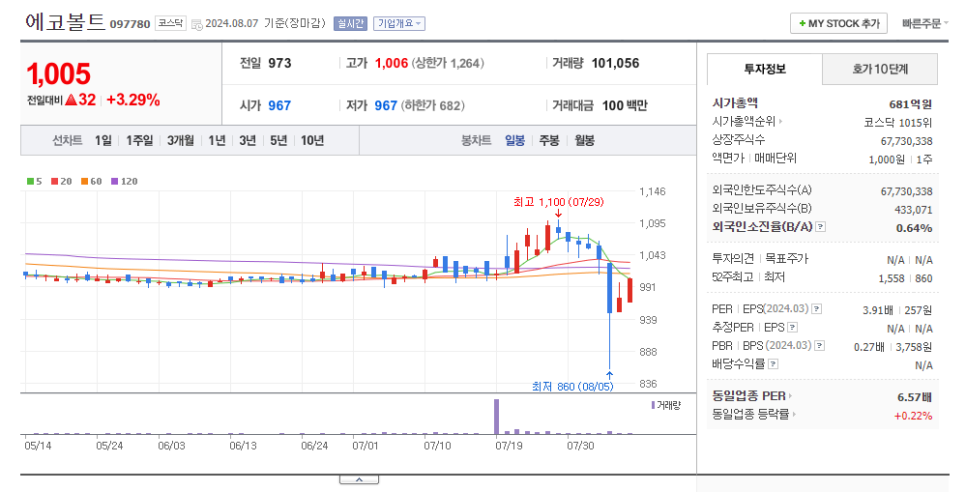Click 거래대금 value 100 백만

(x=625, y=105)
